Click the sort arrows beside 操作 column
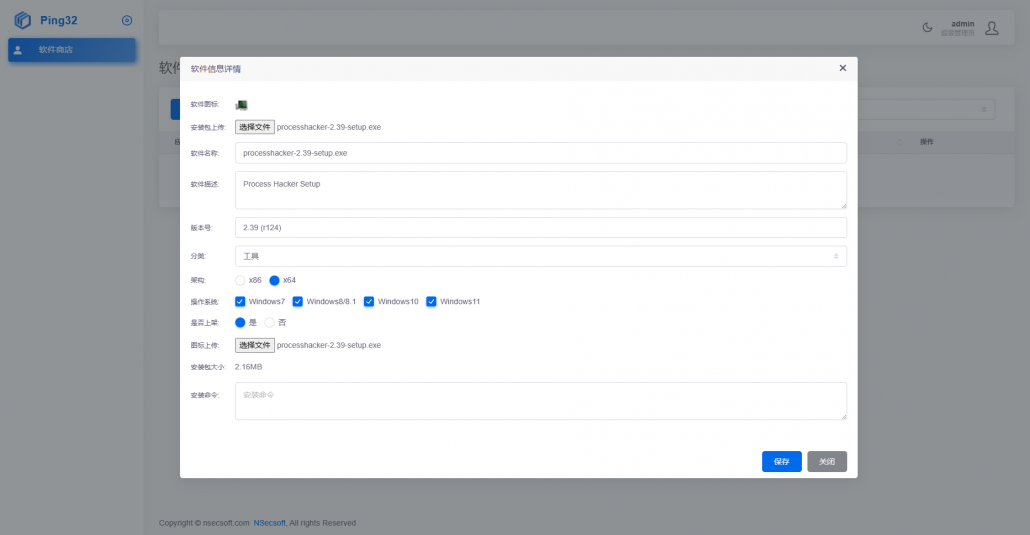 click(x=899, y=142)
